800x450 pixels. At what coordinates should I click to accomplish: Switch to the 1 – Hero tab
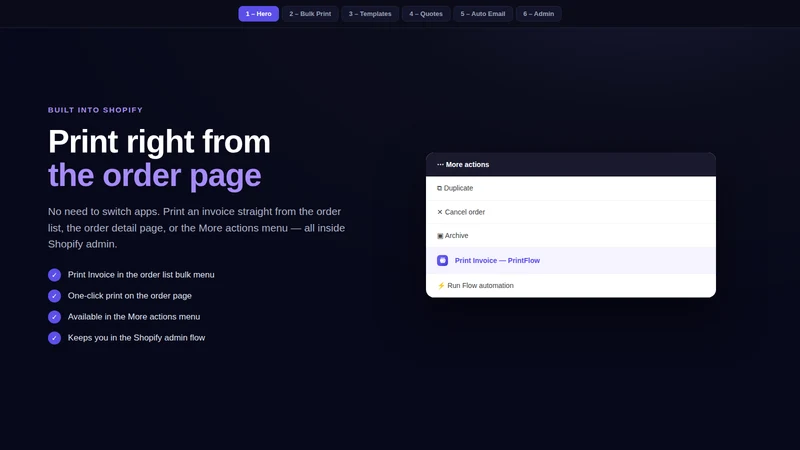click(258, 14)
